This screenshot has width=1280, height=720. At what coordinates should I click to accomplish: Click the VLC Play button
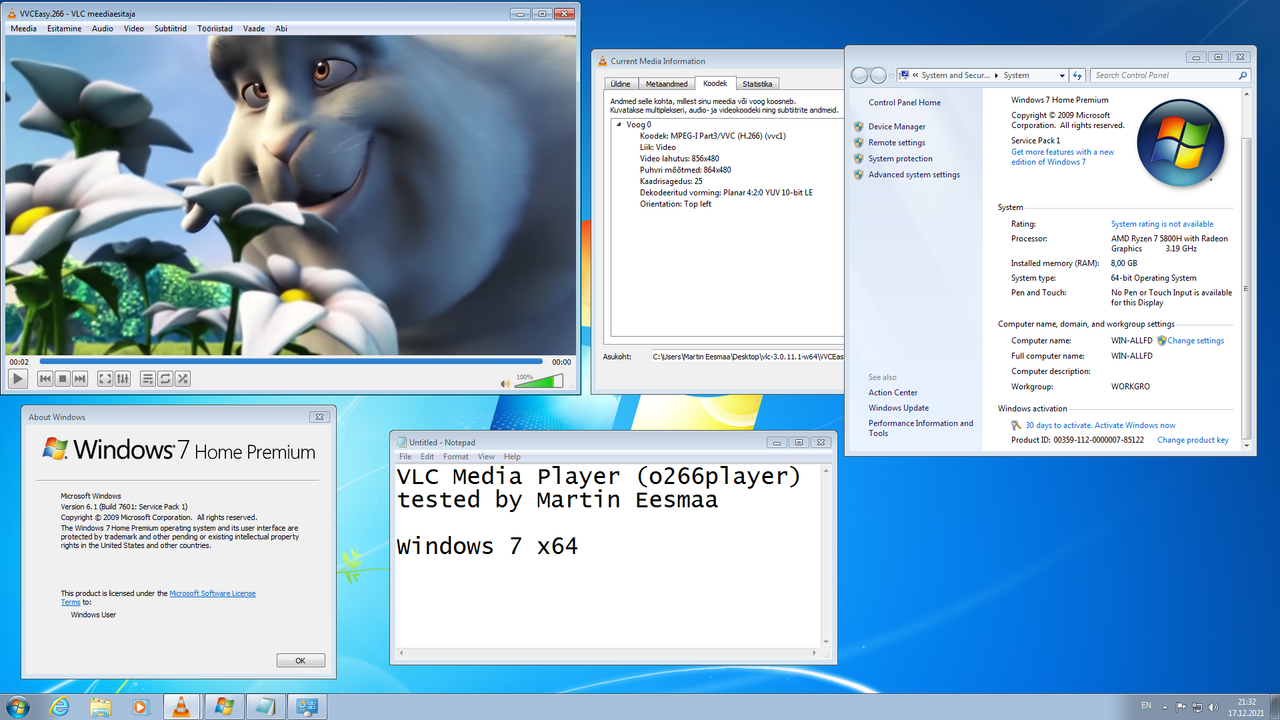(x=17, y=379)
